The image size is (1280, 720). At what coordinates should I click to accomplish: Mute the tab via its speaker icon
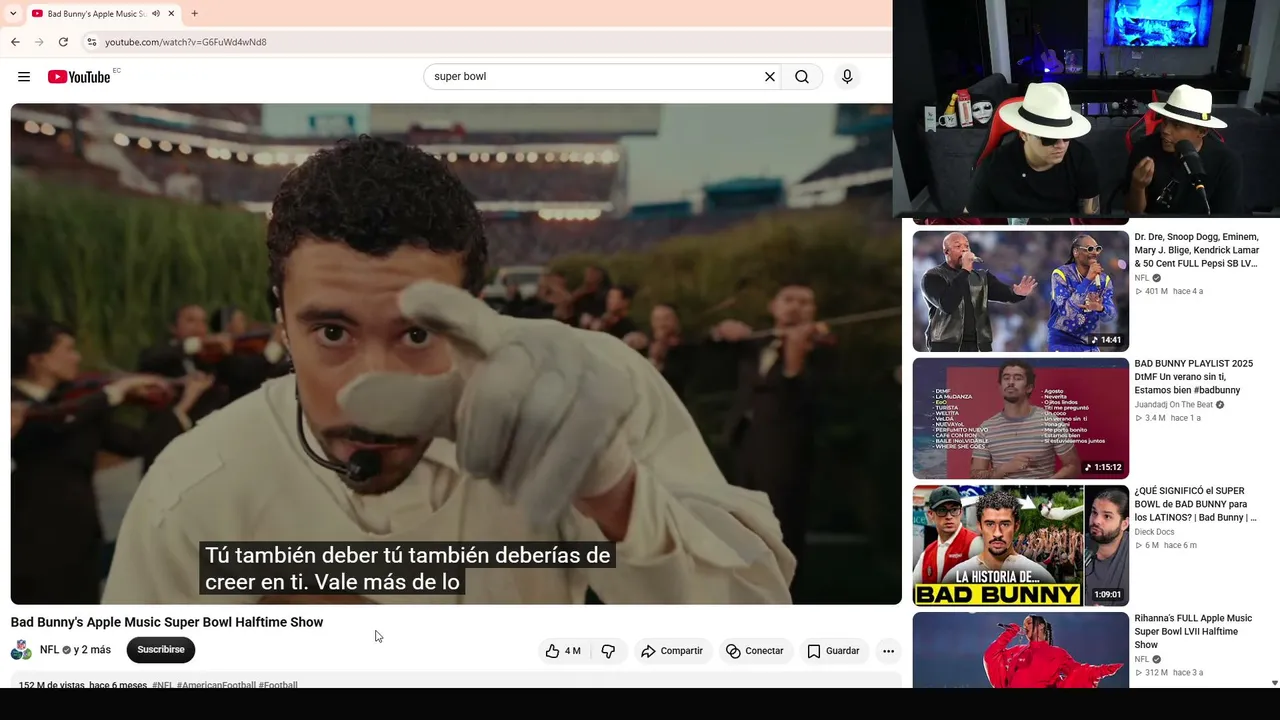pos(156,14)
